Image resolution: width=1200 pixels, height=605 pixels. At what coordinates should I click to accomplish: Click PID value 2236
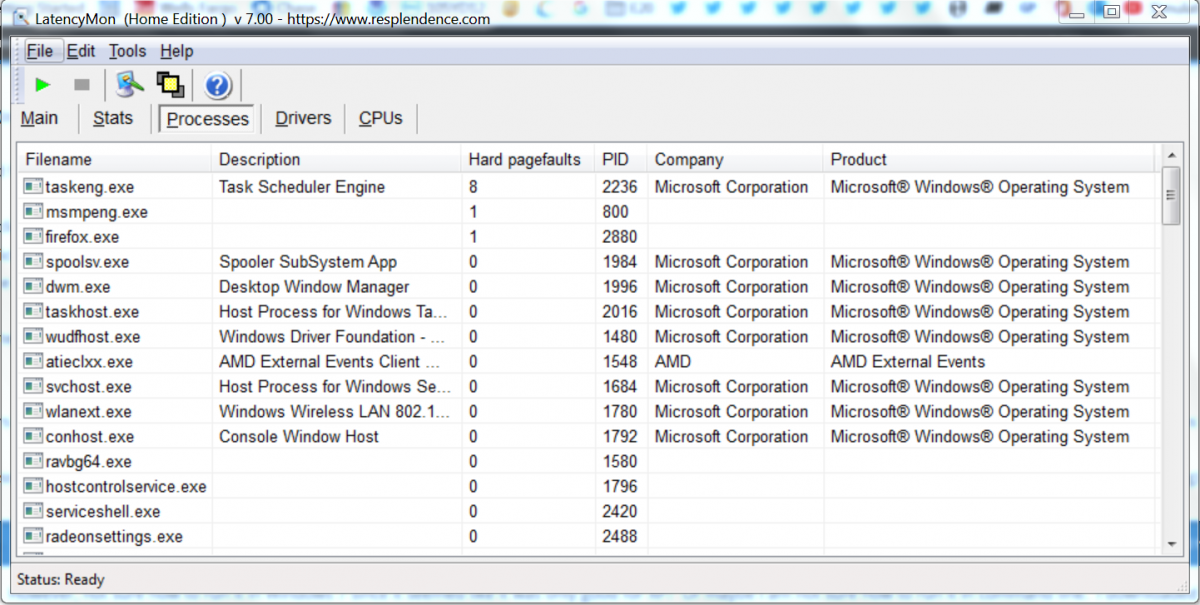(x=620, y=187)
